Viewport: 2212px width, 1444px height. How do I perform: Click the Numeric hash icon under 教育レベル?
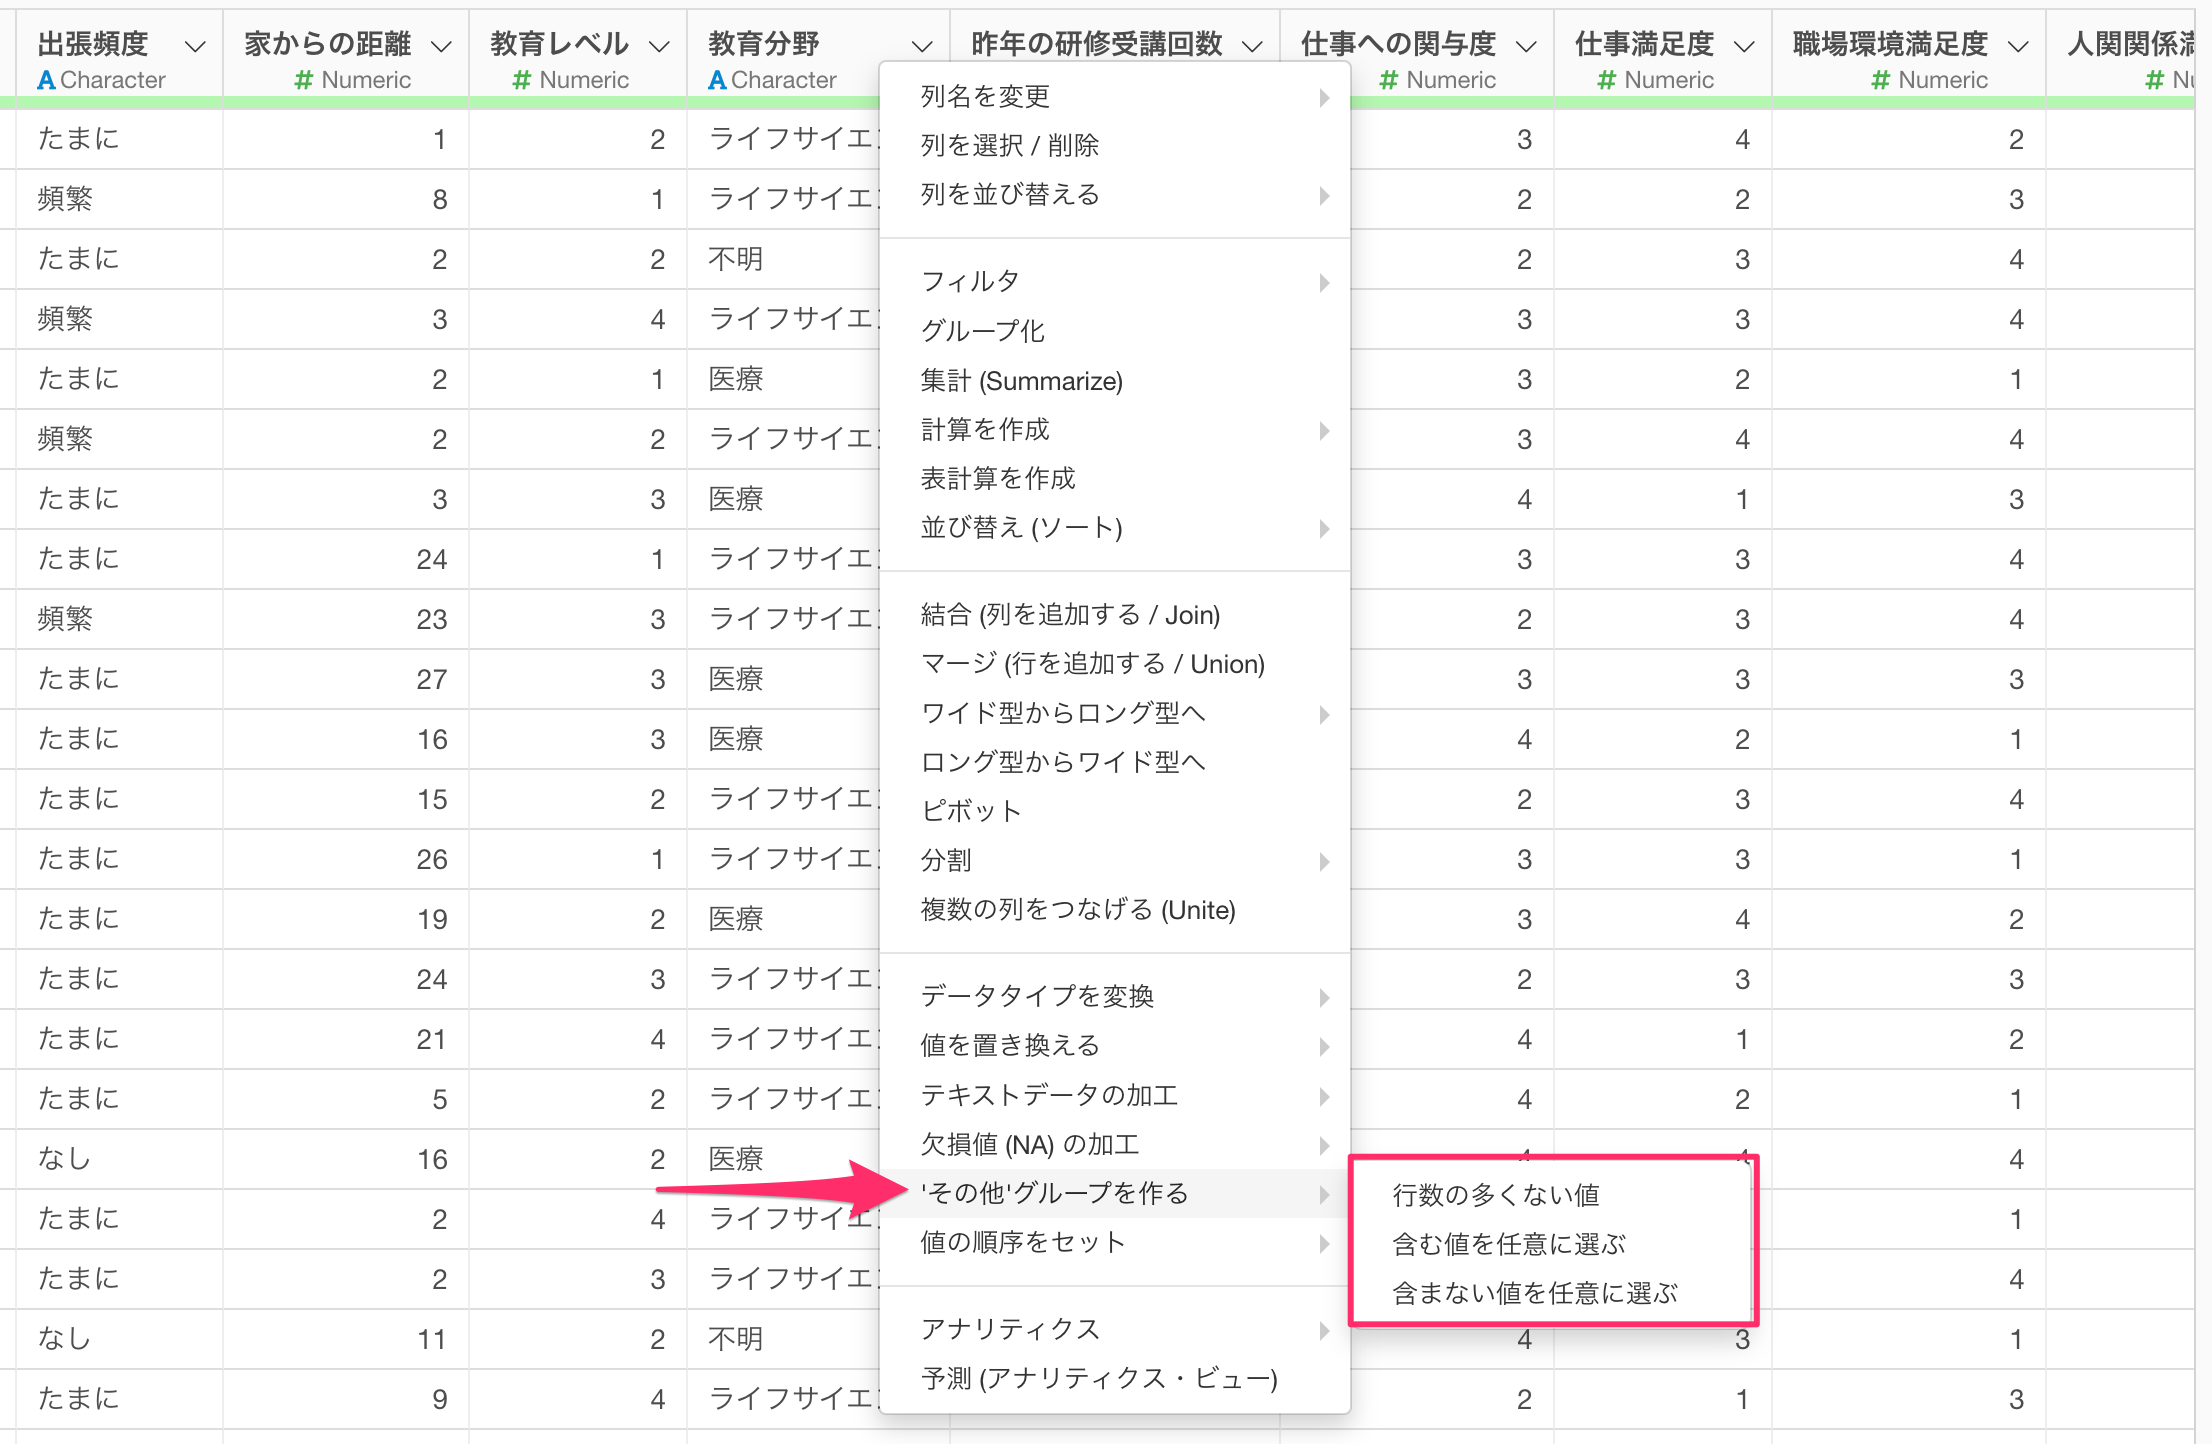521,80
